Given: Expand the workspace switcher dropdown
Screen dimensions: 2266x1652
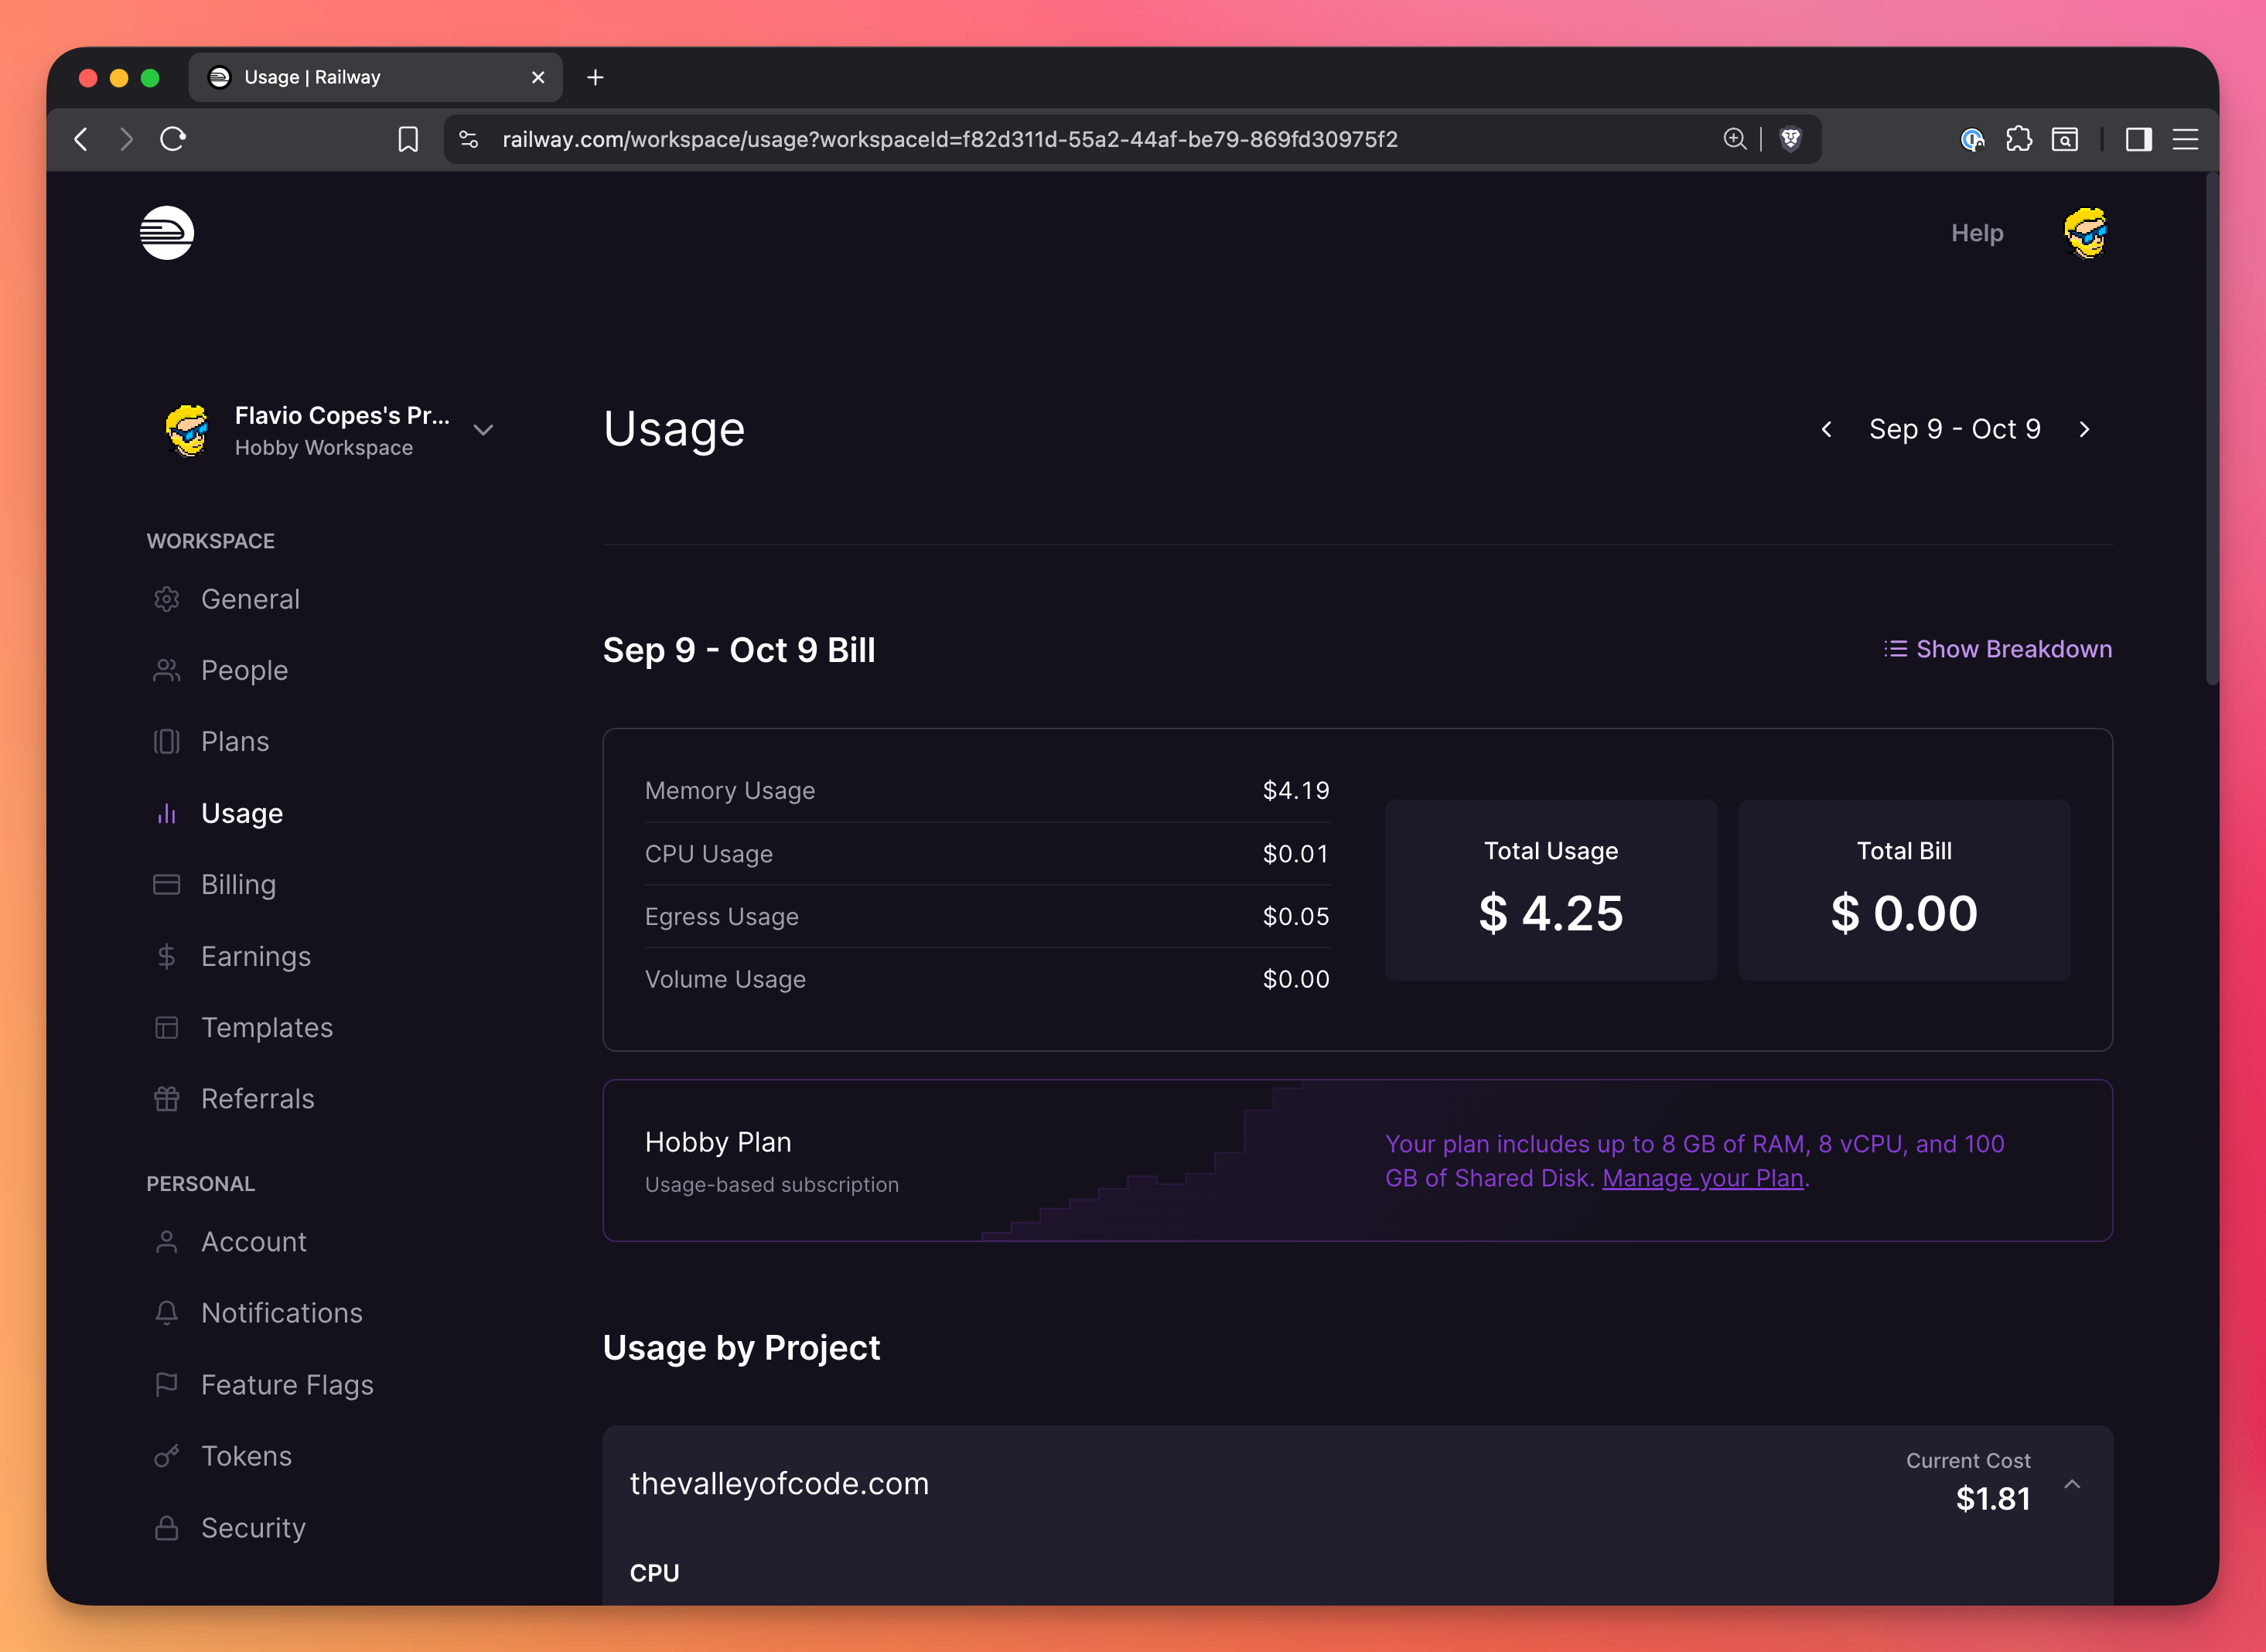Looking at the screenshot, I should (x=484, y=430).
